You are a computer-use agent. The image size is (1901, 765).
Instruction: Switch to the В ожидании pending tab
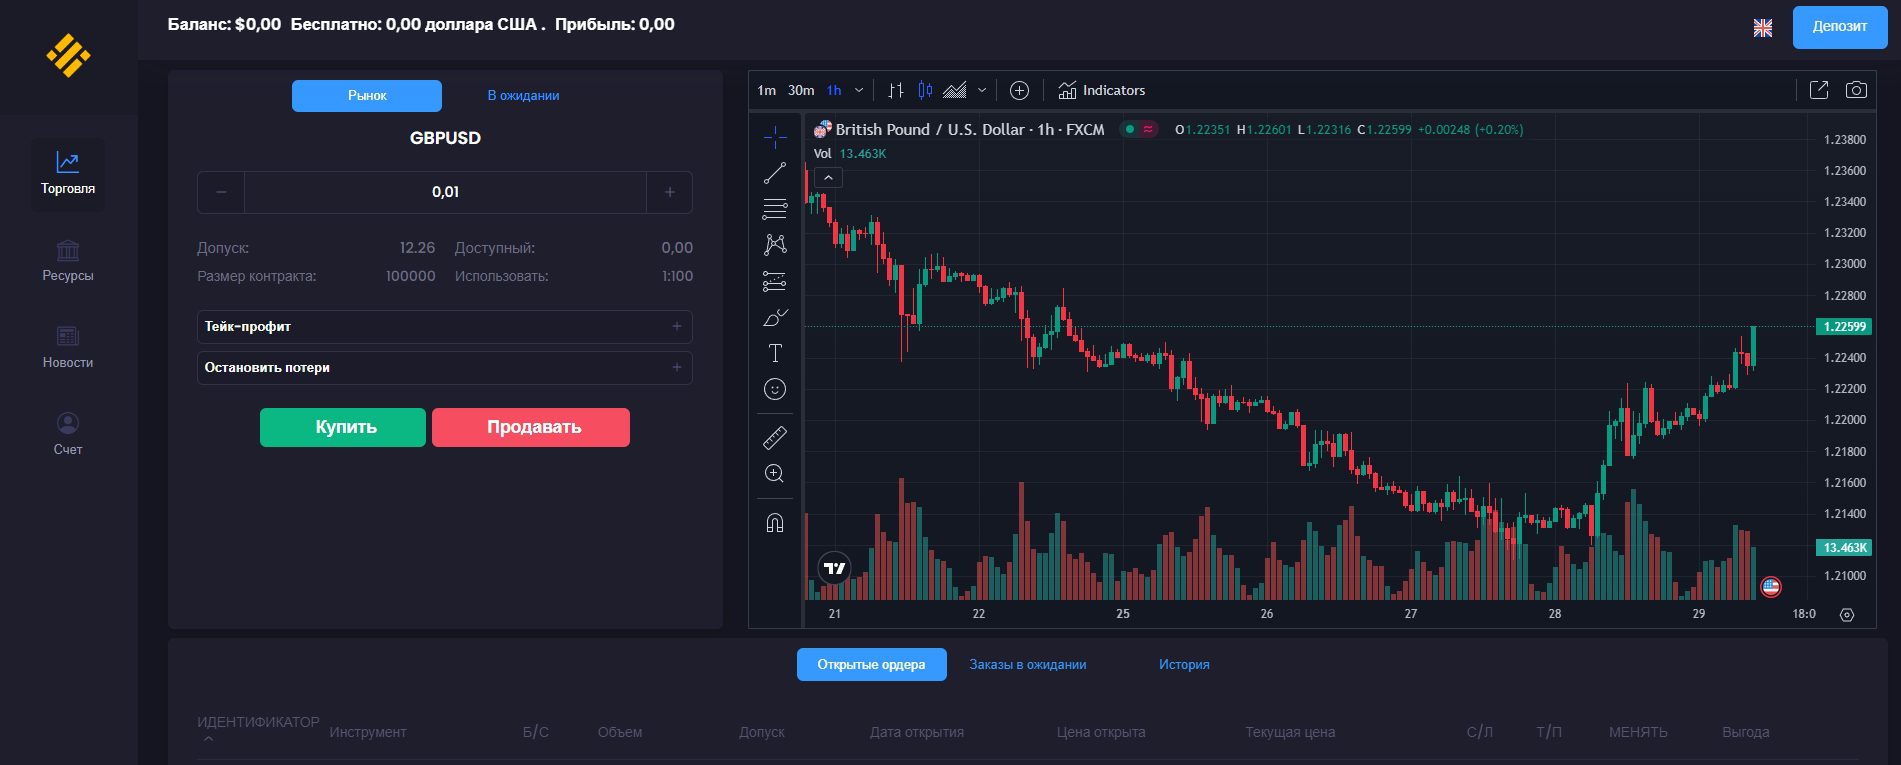(x=523, y=96)
